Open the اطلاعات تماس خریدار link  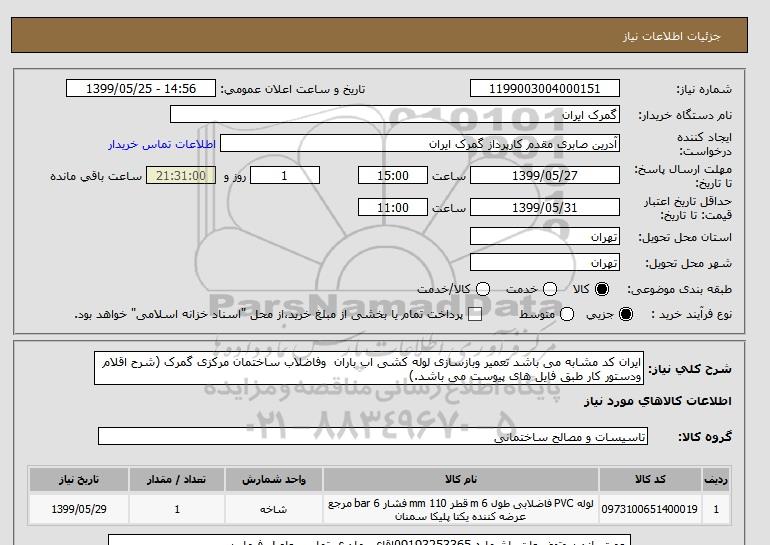[162, 144]
